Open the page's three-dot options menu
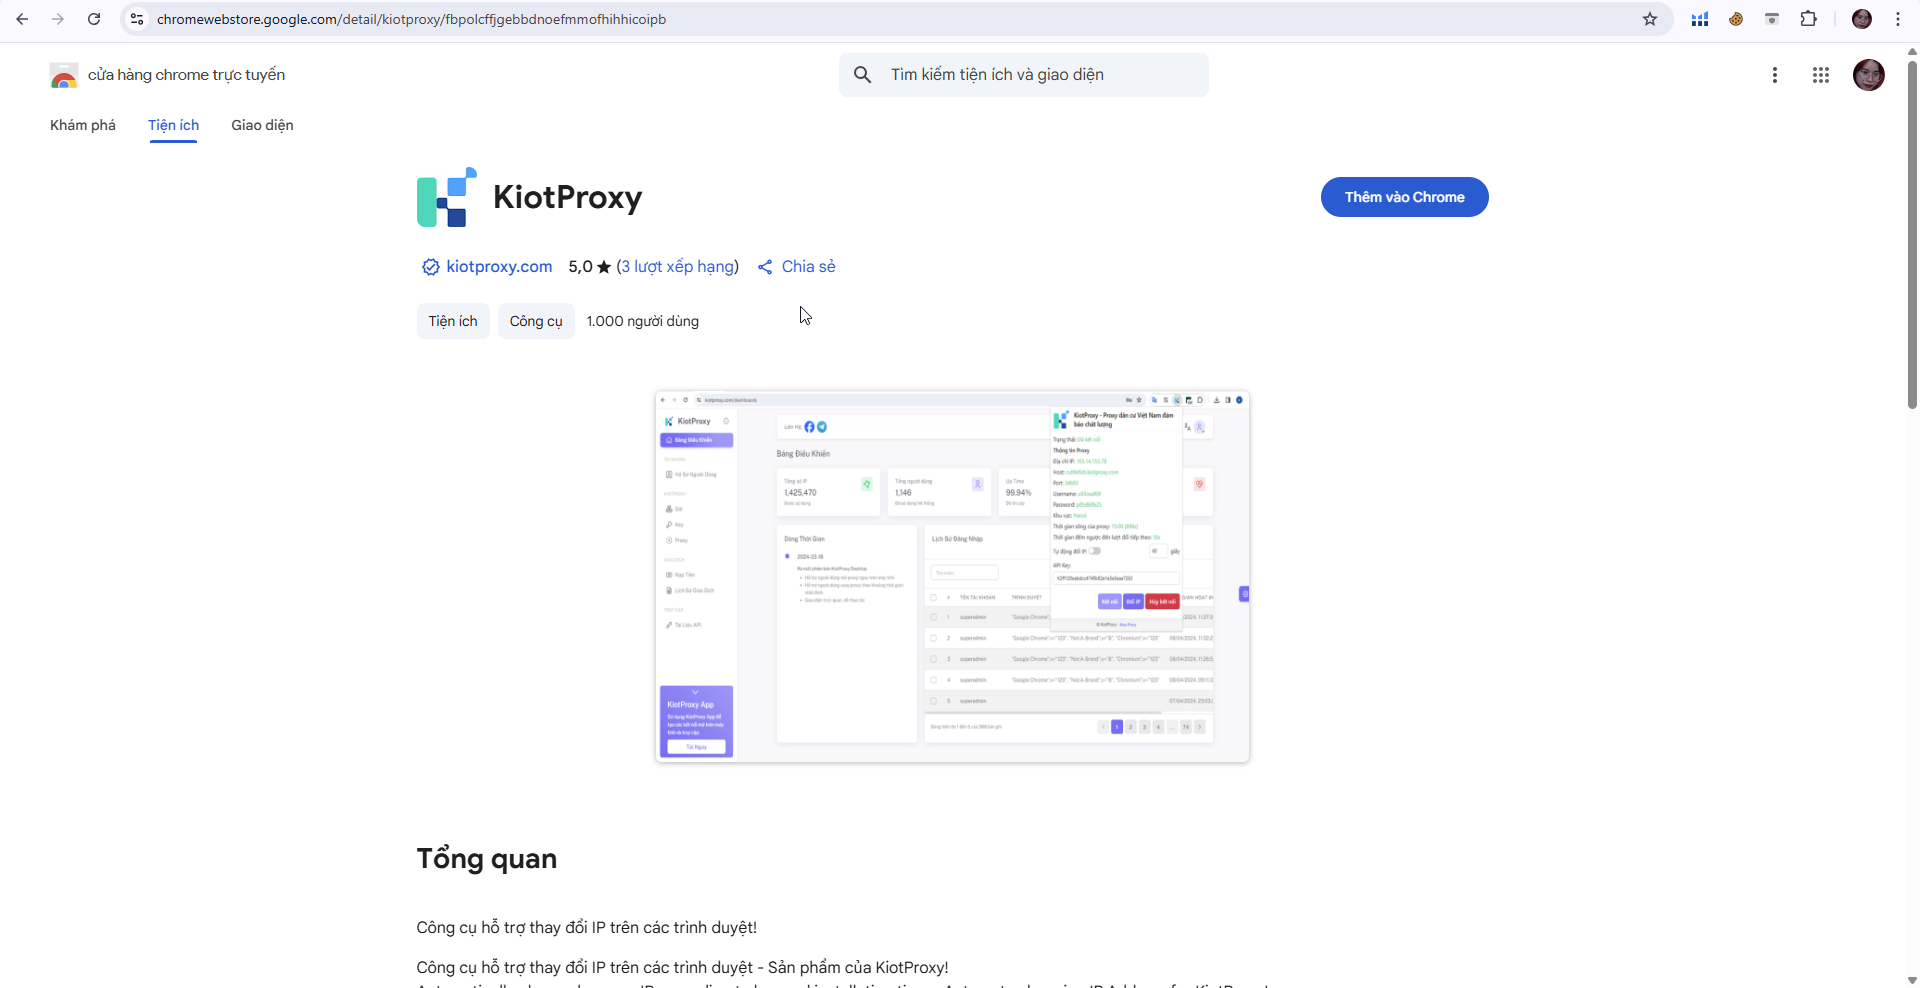This screenshot has width=1920, height=988. (x=1775, y=74)
